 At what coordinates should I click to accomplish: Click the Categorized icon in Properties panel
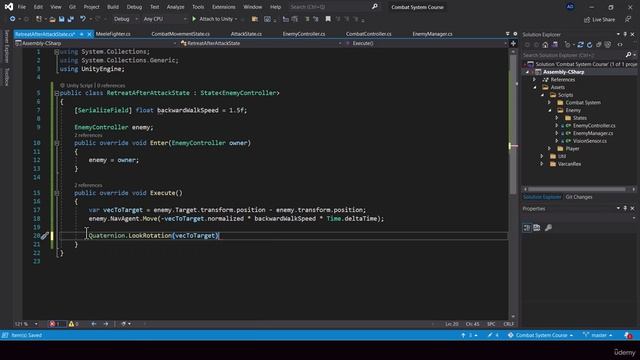(527, 228)
